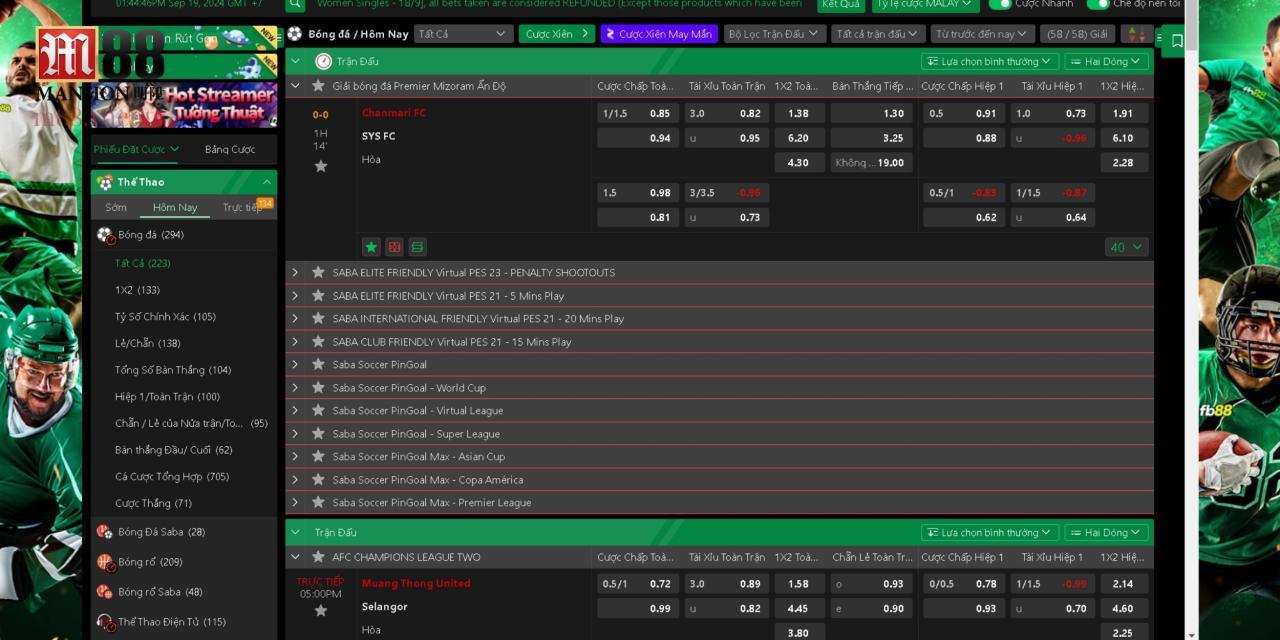Open the Hot Streamer Tướng Thuật banner

[x=183, y=104]
